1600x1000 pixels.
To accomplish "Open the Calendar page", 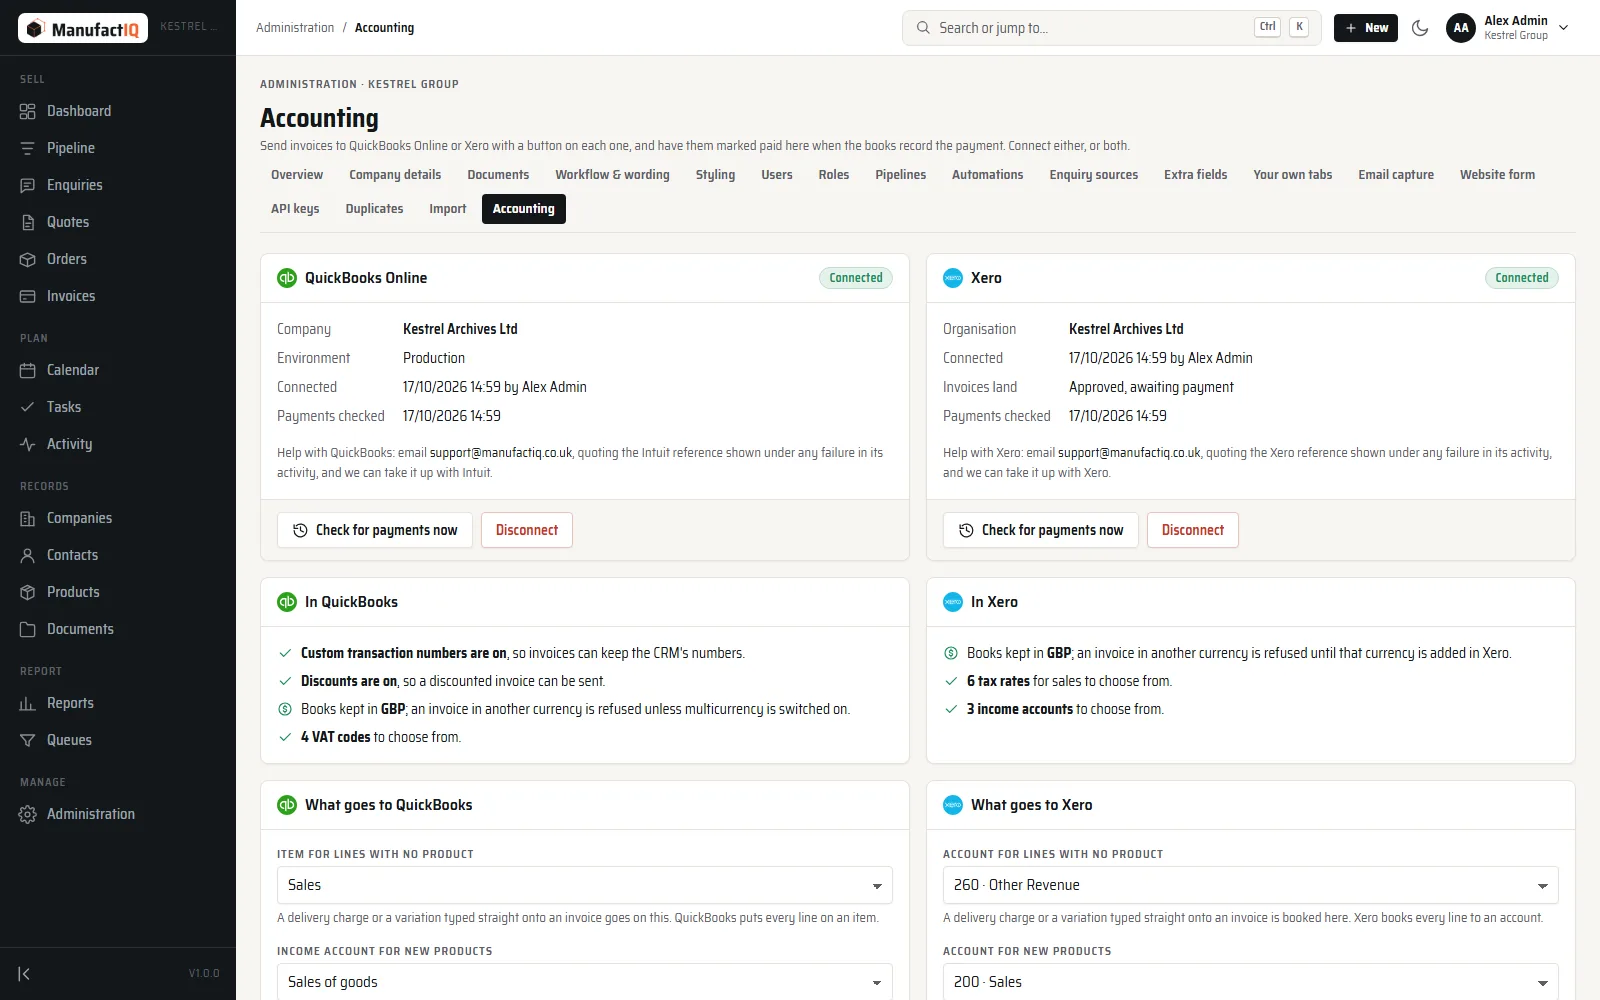I will (x=118, y=370).
